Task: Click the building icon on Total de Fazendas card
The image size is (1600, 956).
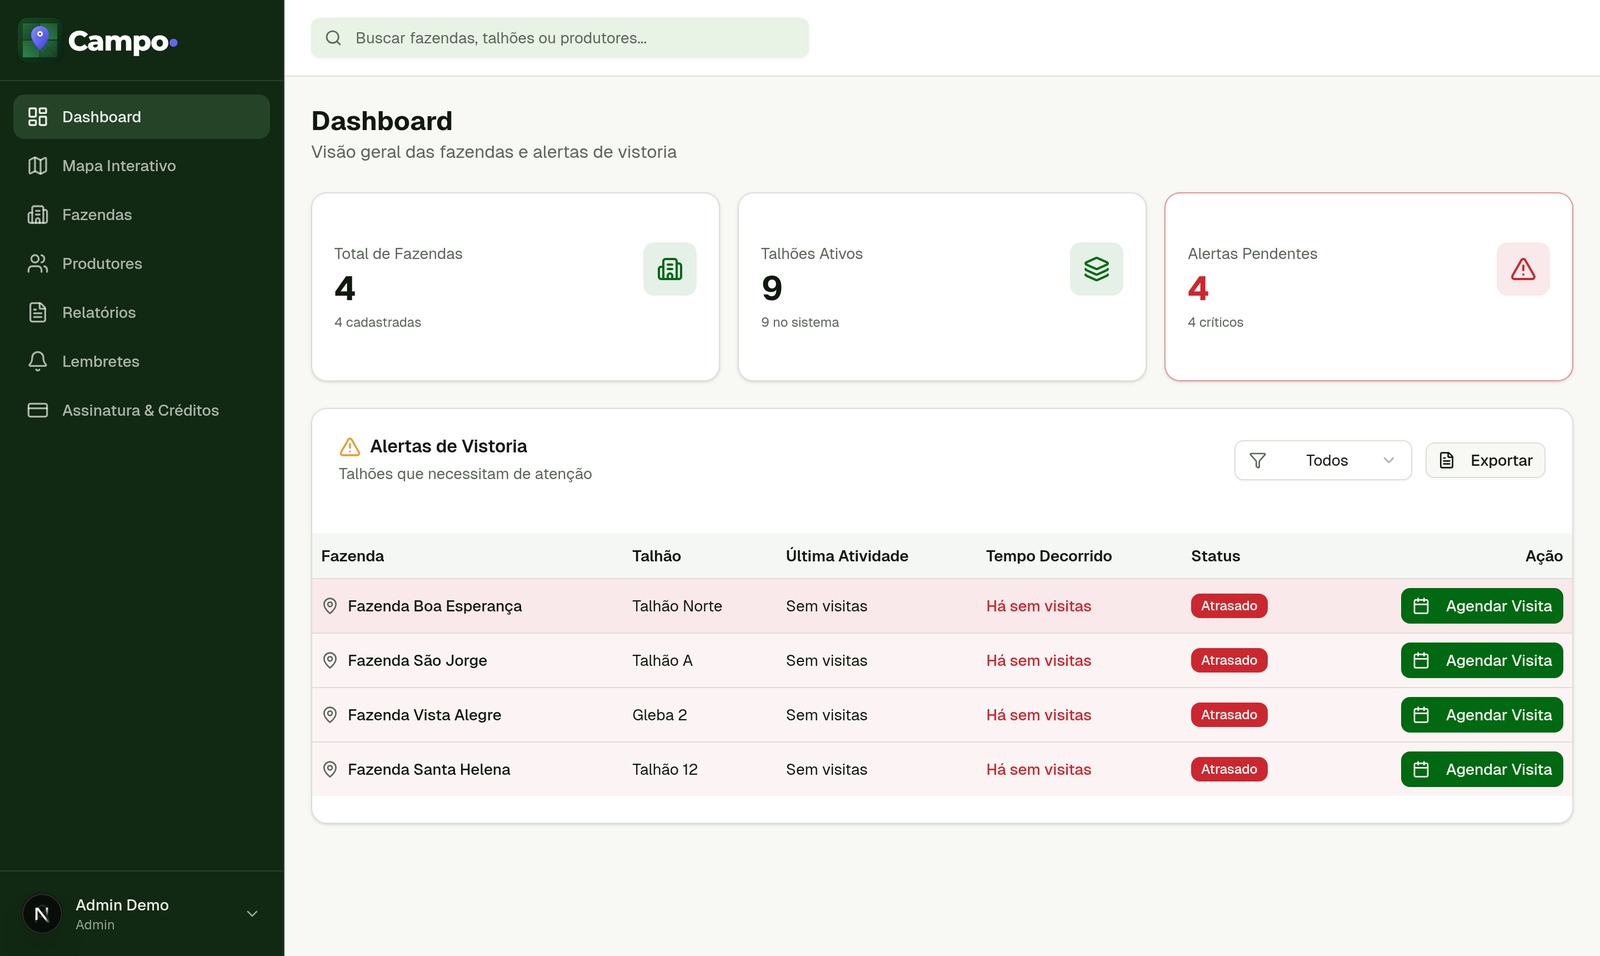Action: 670,269
